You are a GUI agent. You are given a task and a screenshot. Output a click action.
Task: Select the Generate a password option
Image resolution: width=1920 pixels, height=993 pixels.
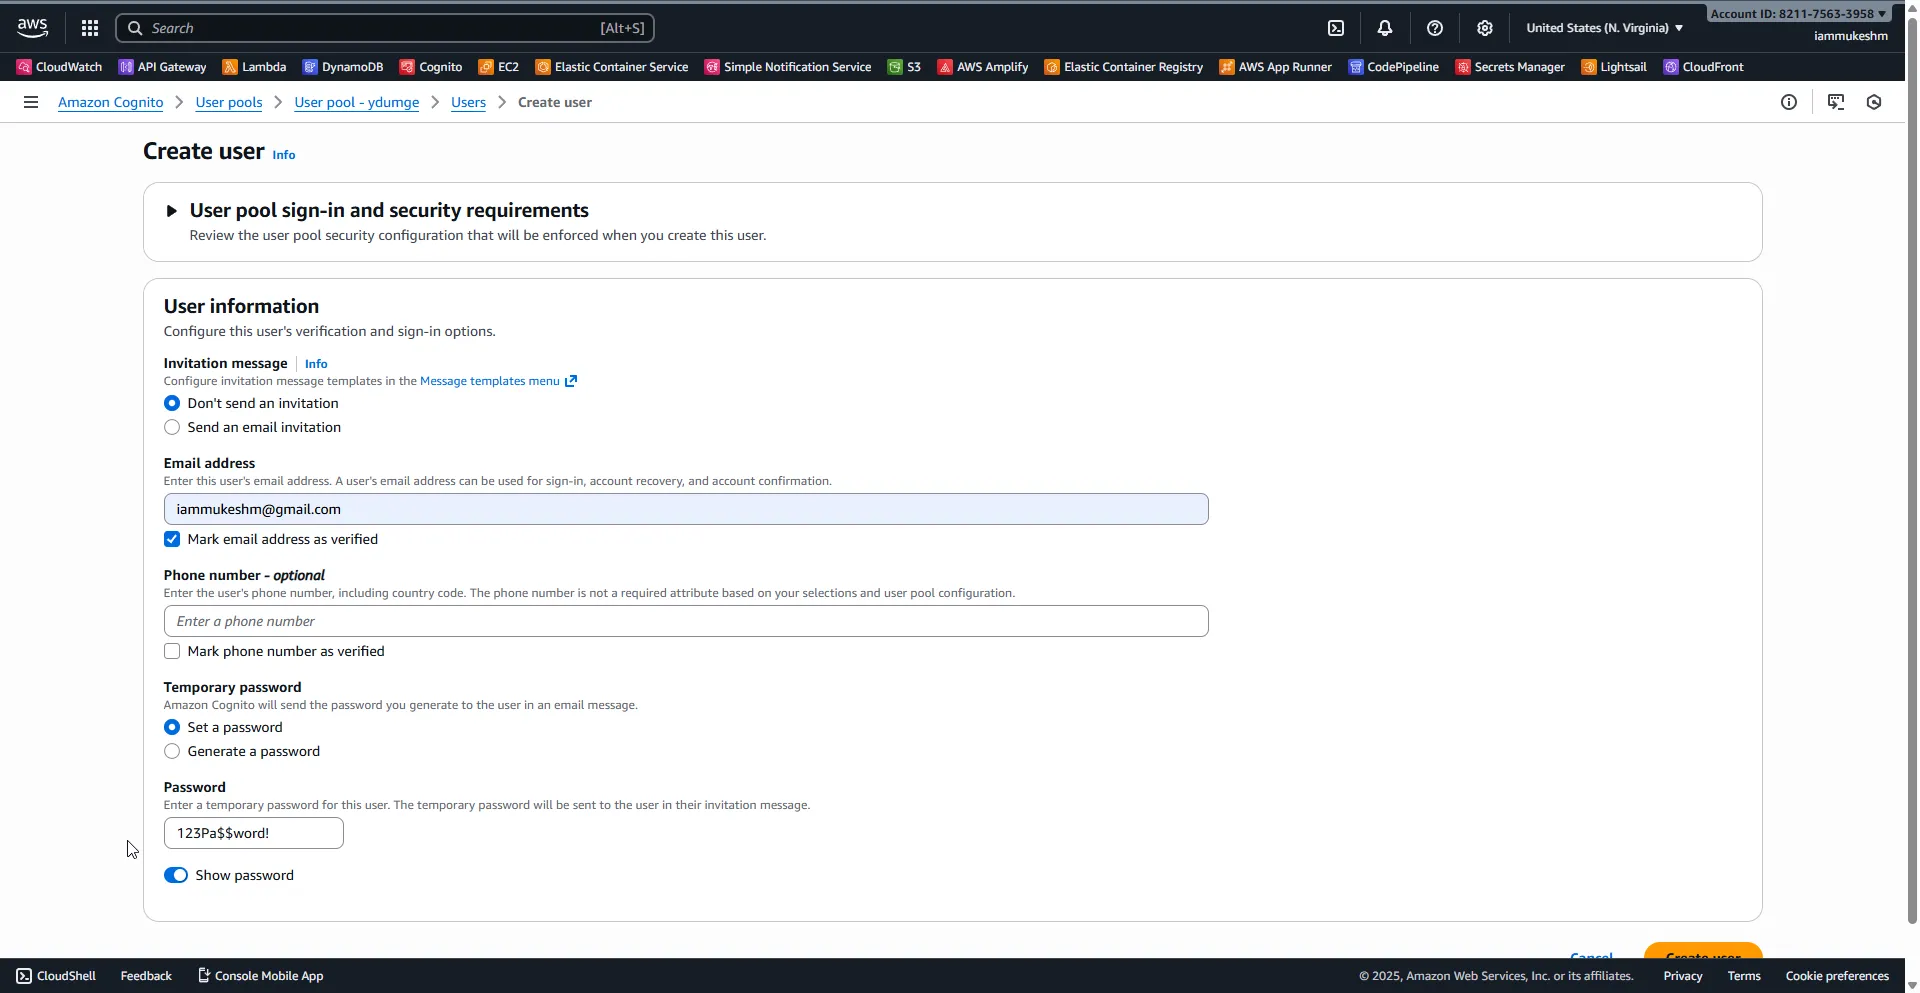click(171, 751)
